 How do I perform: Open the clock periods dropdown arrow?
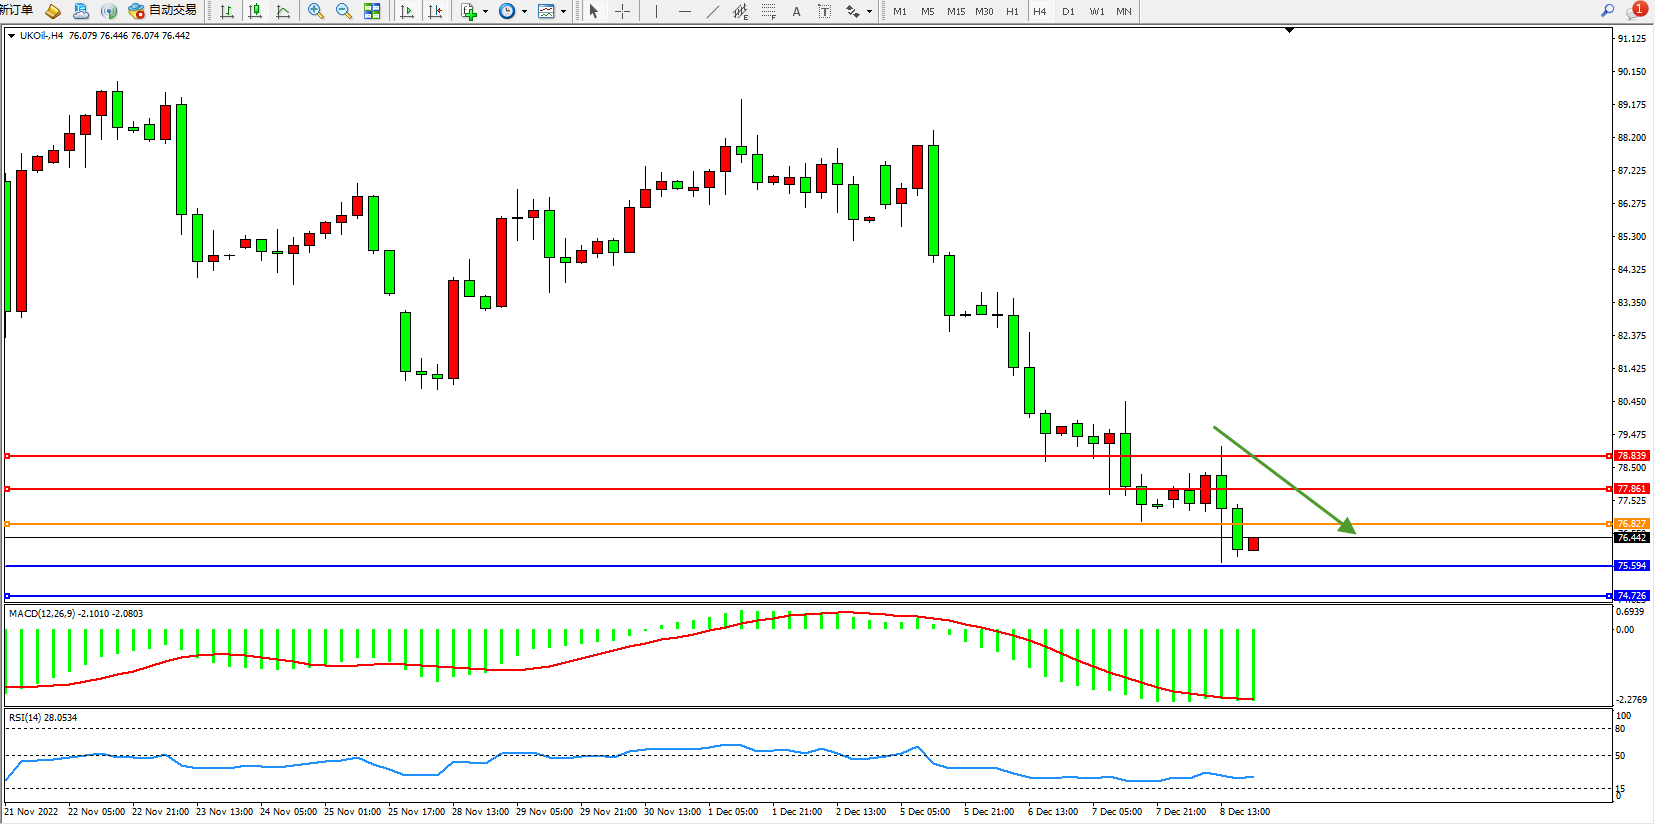524,12
